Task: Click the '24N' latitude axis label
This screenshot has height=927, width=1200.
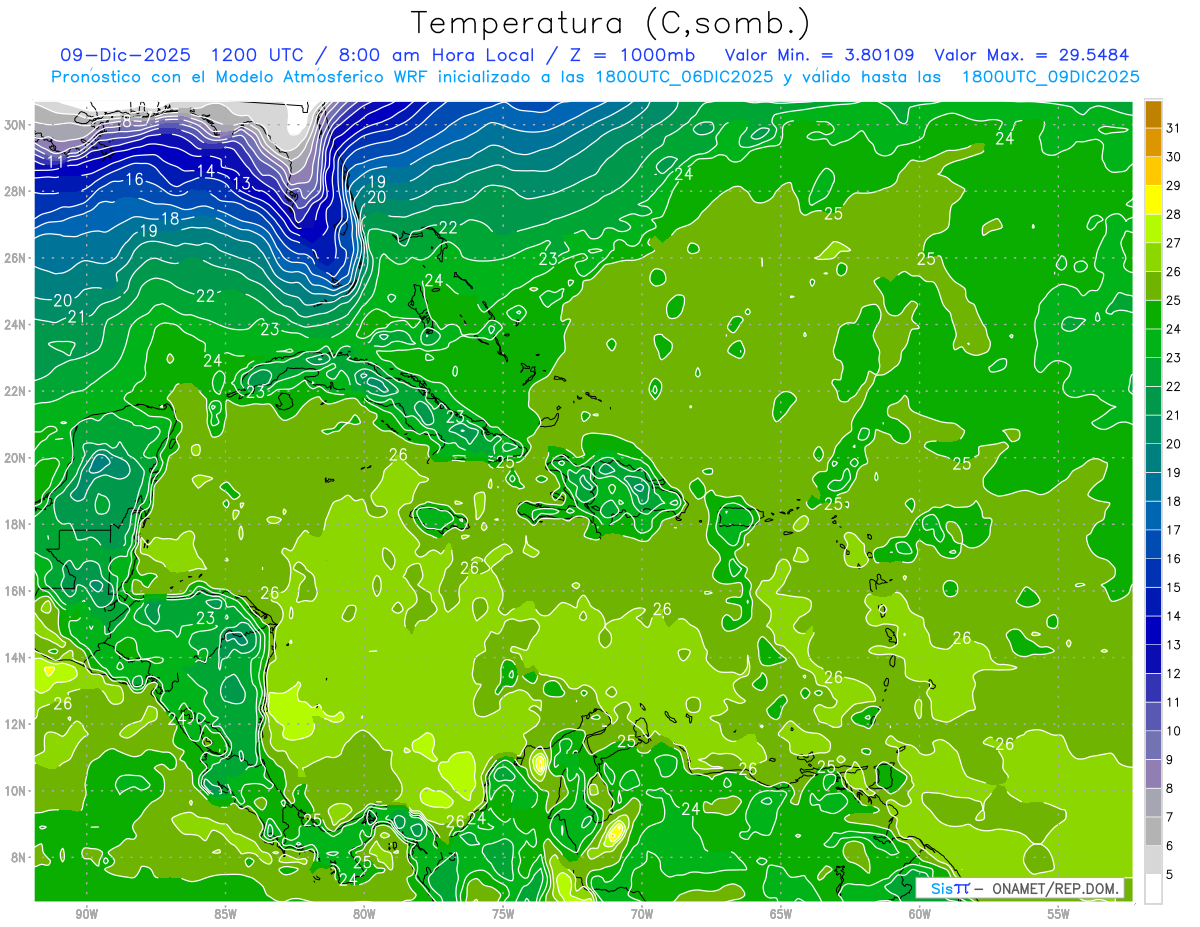Action: [15, 324]
